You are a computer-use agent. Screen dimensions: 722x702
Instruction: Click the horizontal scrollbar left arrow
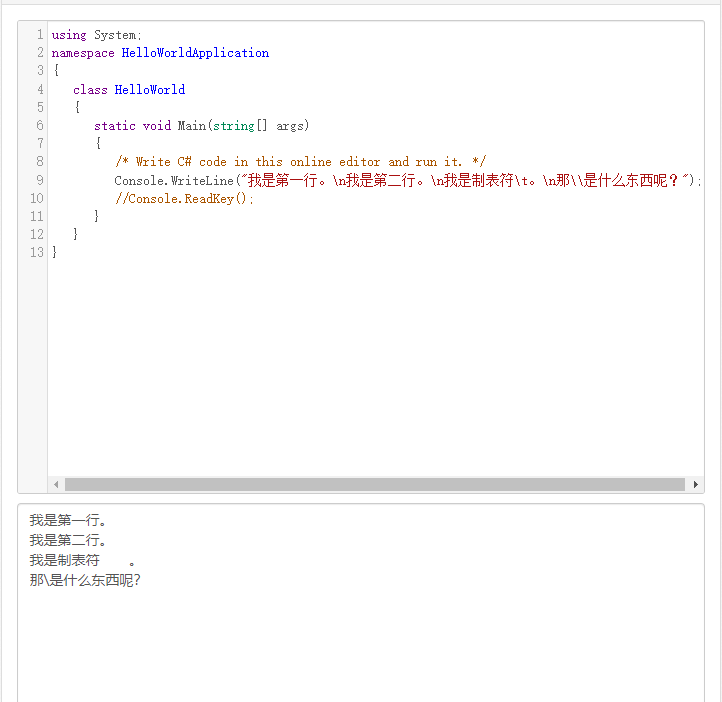tap(56, 484)
